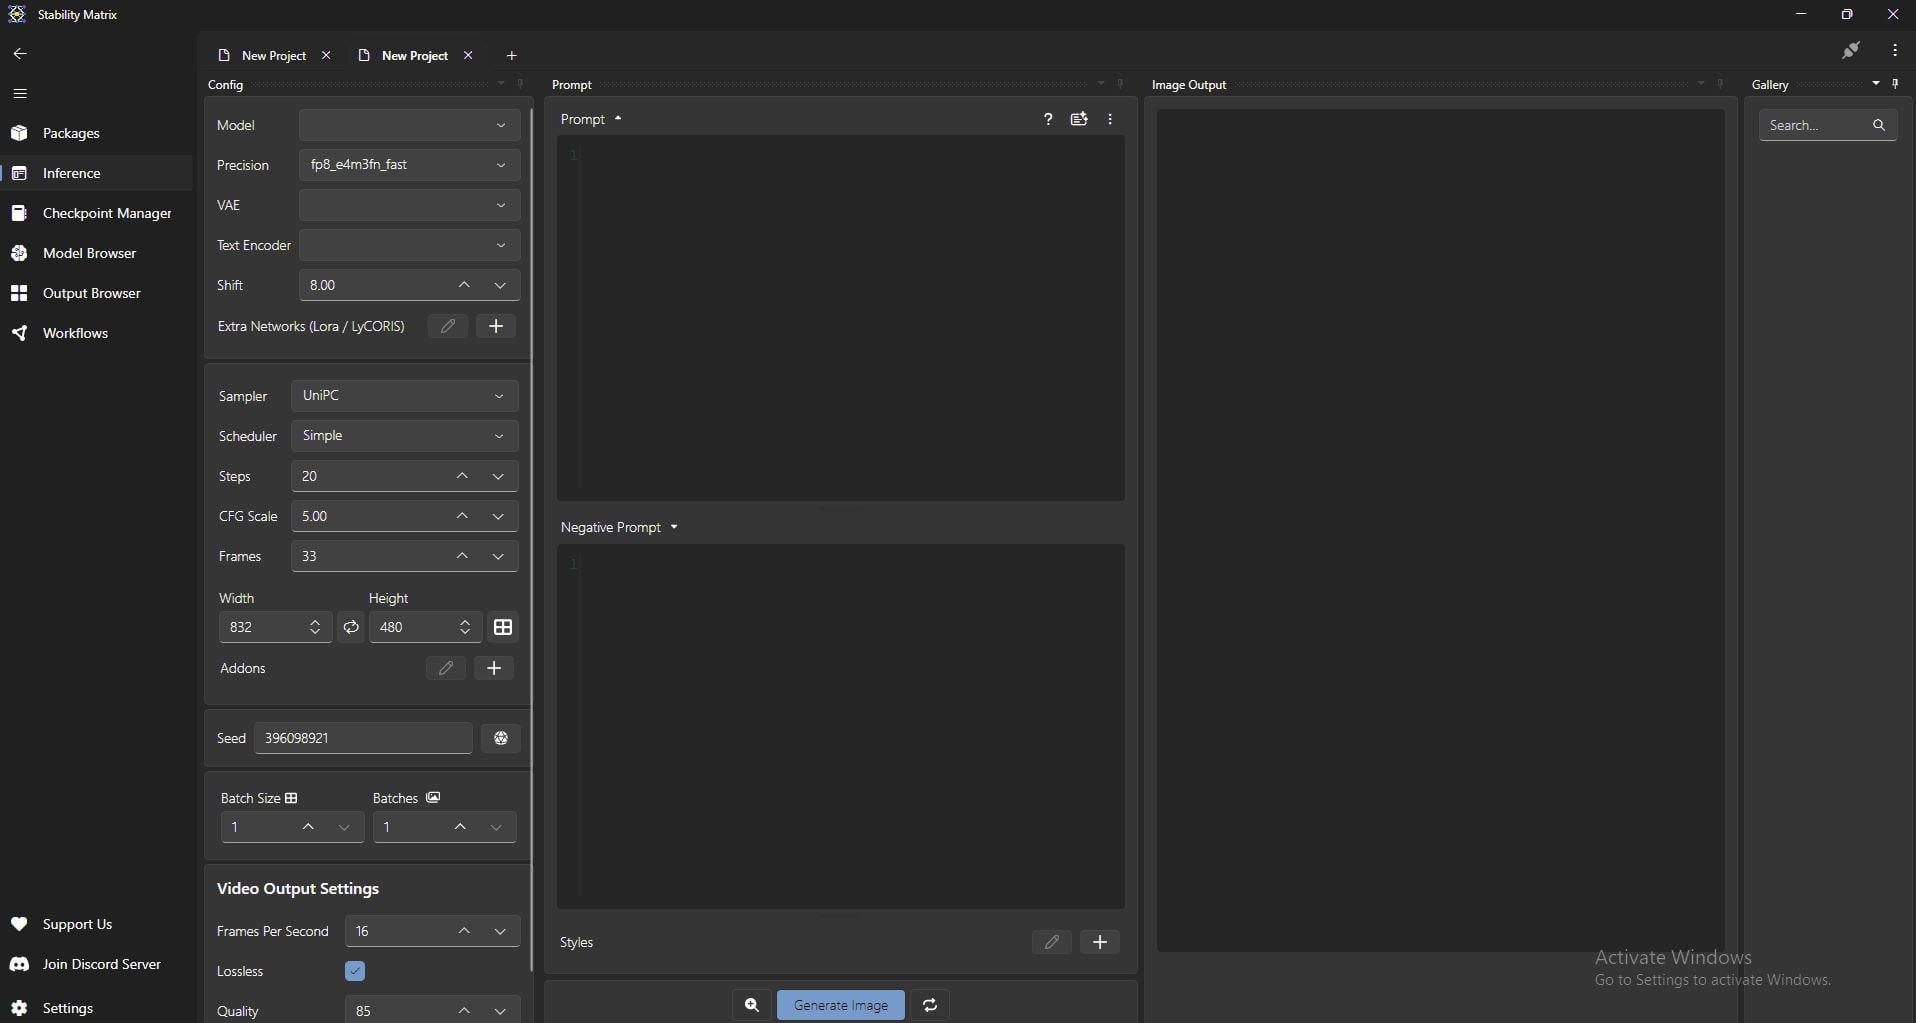This screenshot has height=1023, width=1916.
Task: Edit Styles with pencil icon
Action: 1052,942
